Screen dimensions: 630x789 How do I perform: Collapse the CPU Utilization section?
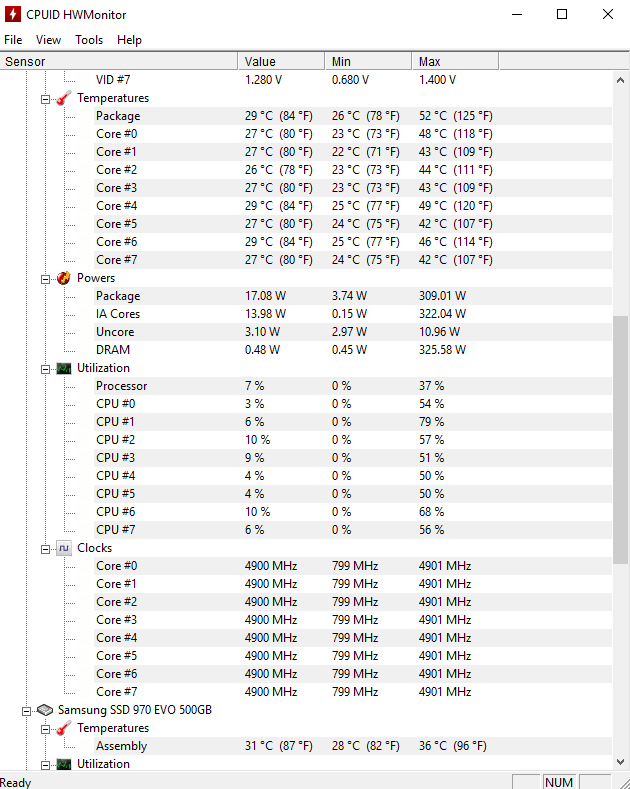coord(45,369)
